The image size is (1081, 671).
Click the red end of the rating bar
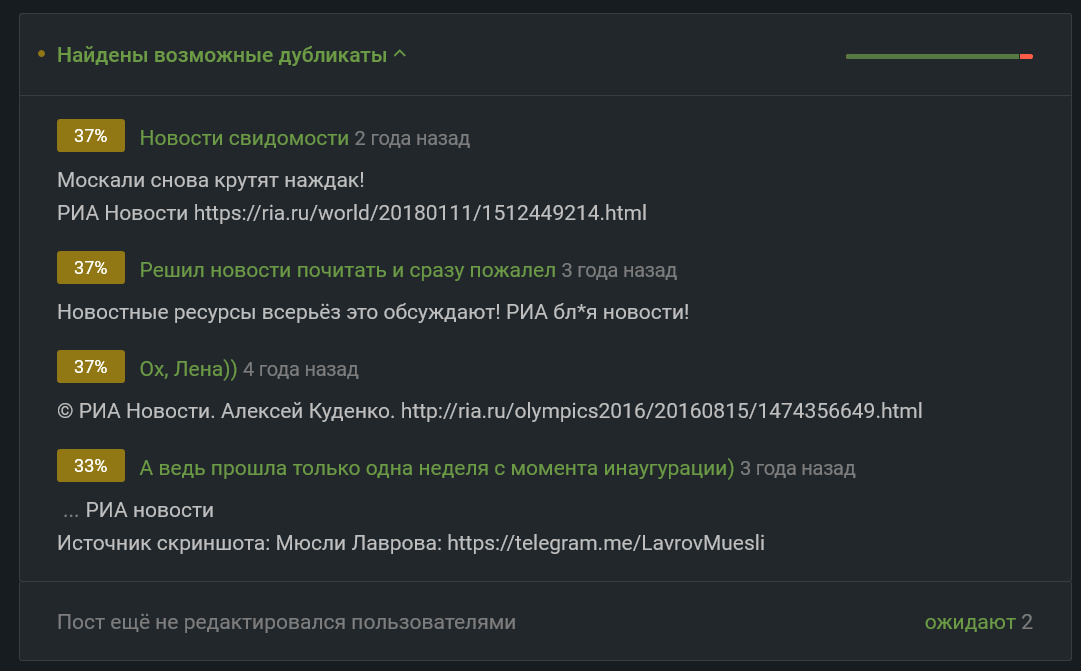point(1026,57)
